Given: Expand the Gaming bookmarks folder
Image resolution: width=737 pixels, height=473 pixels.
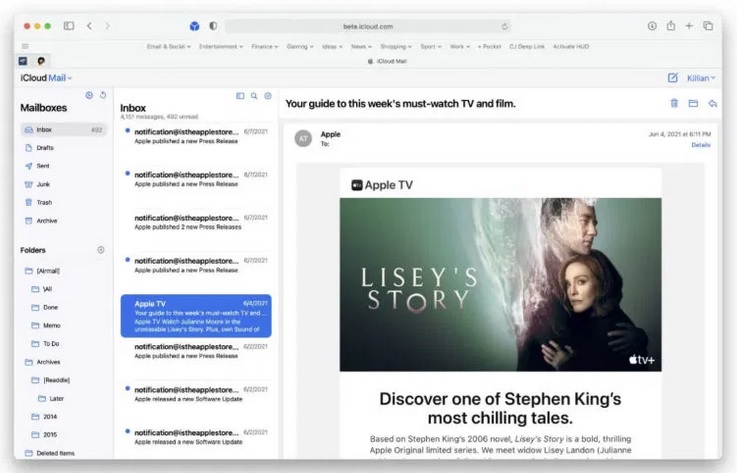Looking at the screenshot, I should coord(300,47).
